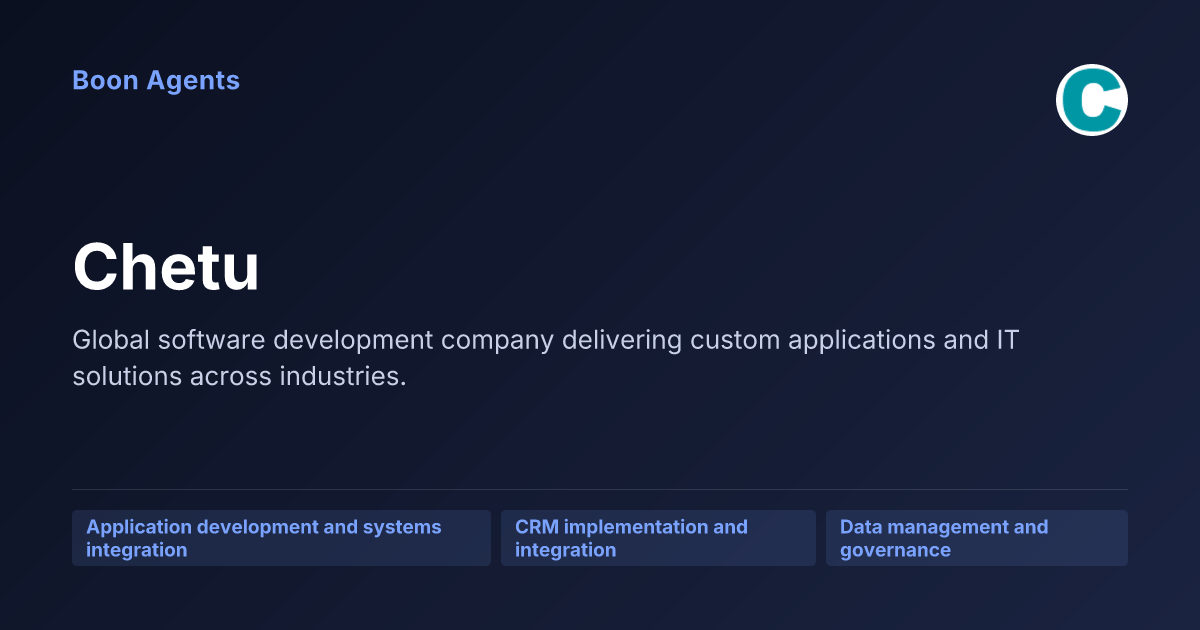The width and height of the screenshot is (1200, 630).
Task: Click the Chetu logo icon
Action: (1092, 100)
